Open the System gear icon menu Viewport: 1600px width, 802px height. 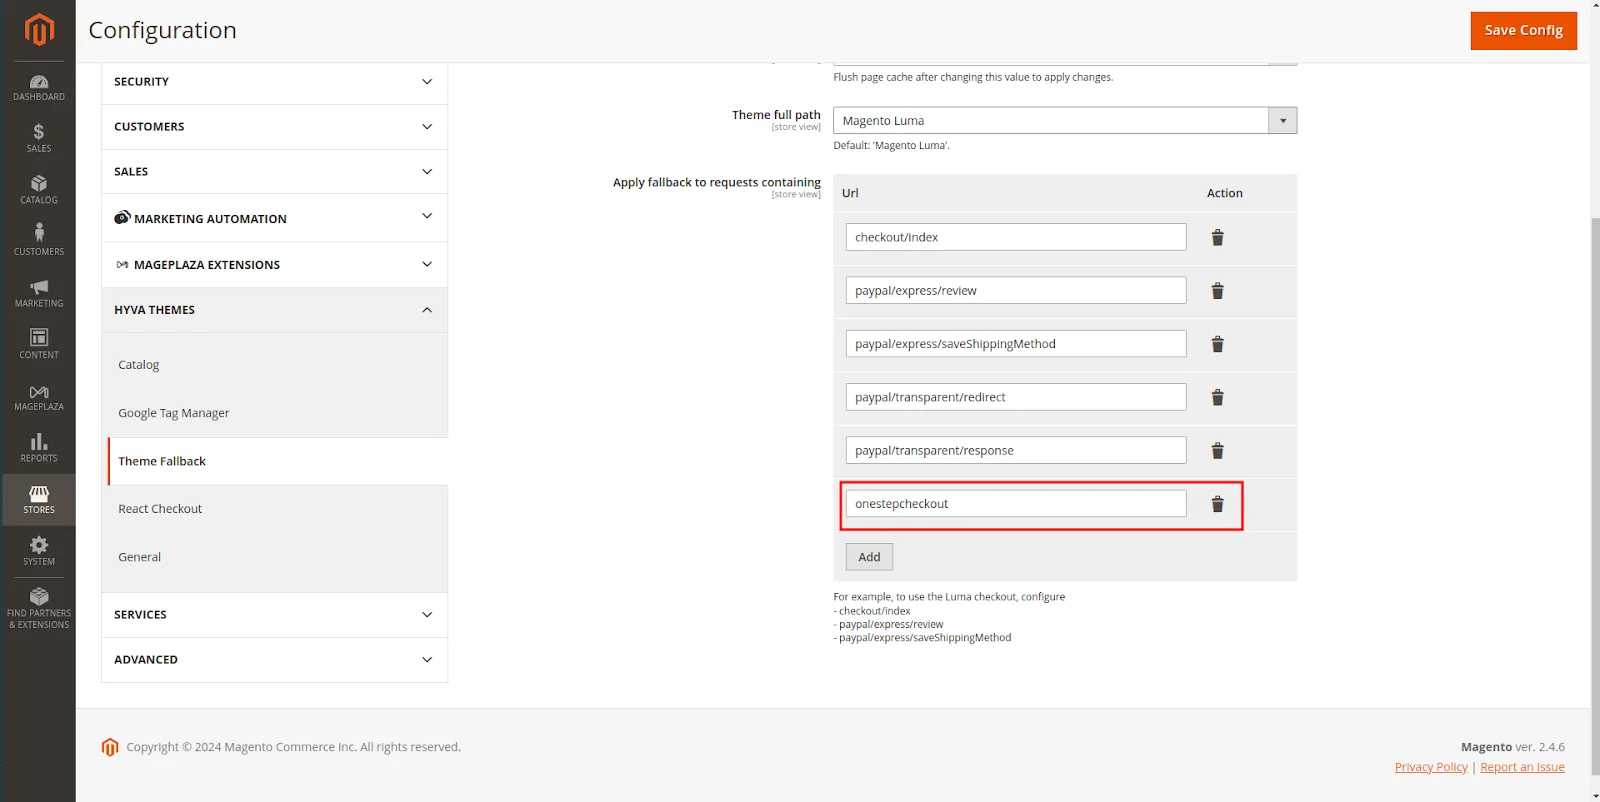click(x=38, y=551)
